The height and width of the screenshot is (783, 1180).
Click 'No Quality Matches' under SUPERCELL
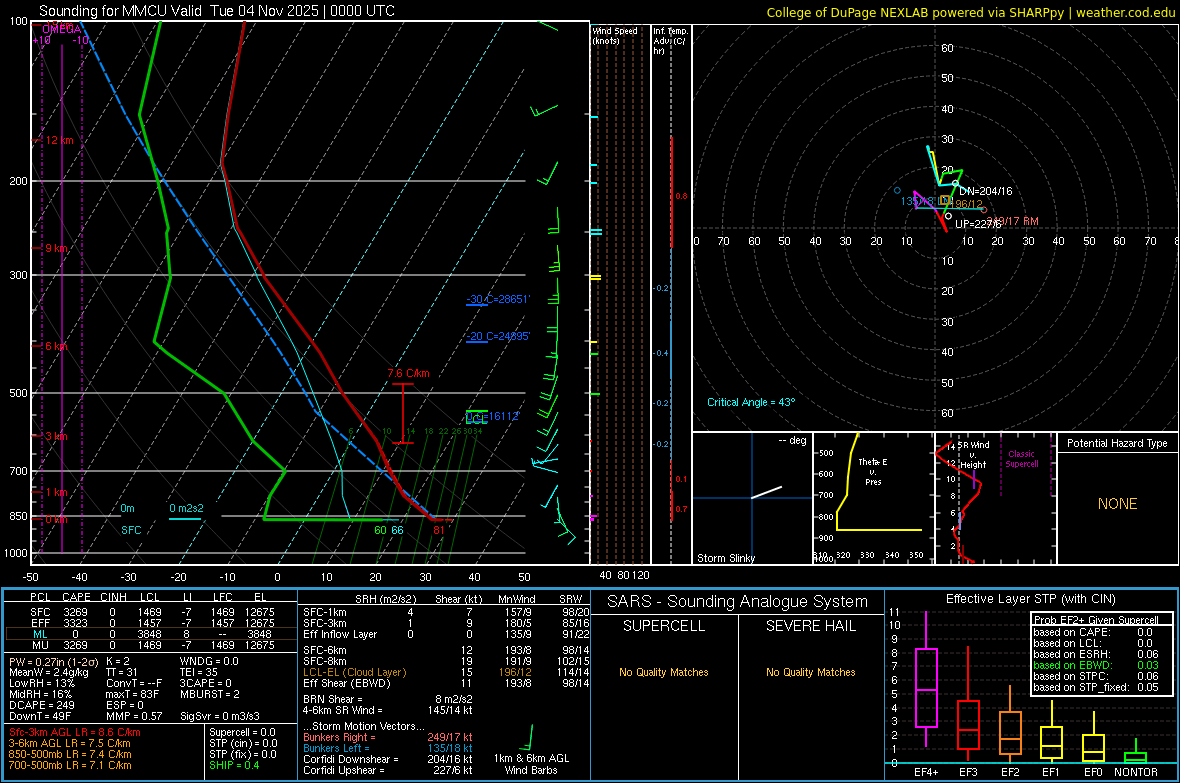click(664, 672)
